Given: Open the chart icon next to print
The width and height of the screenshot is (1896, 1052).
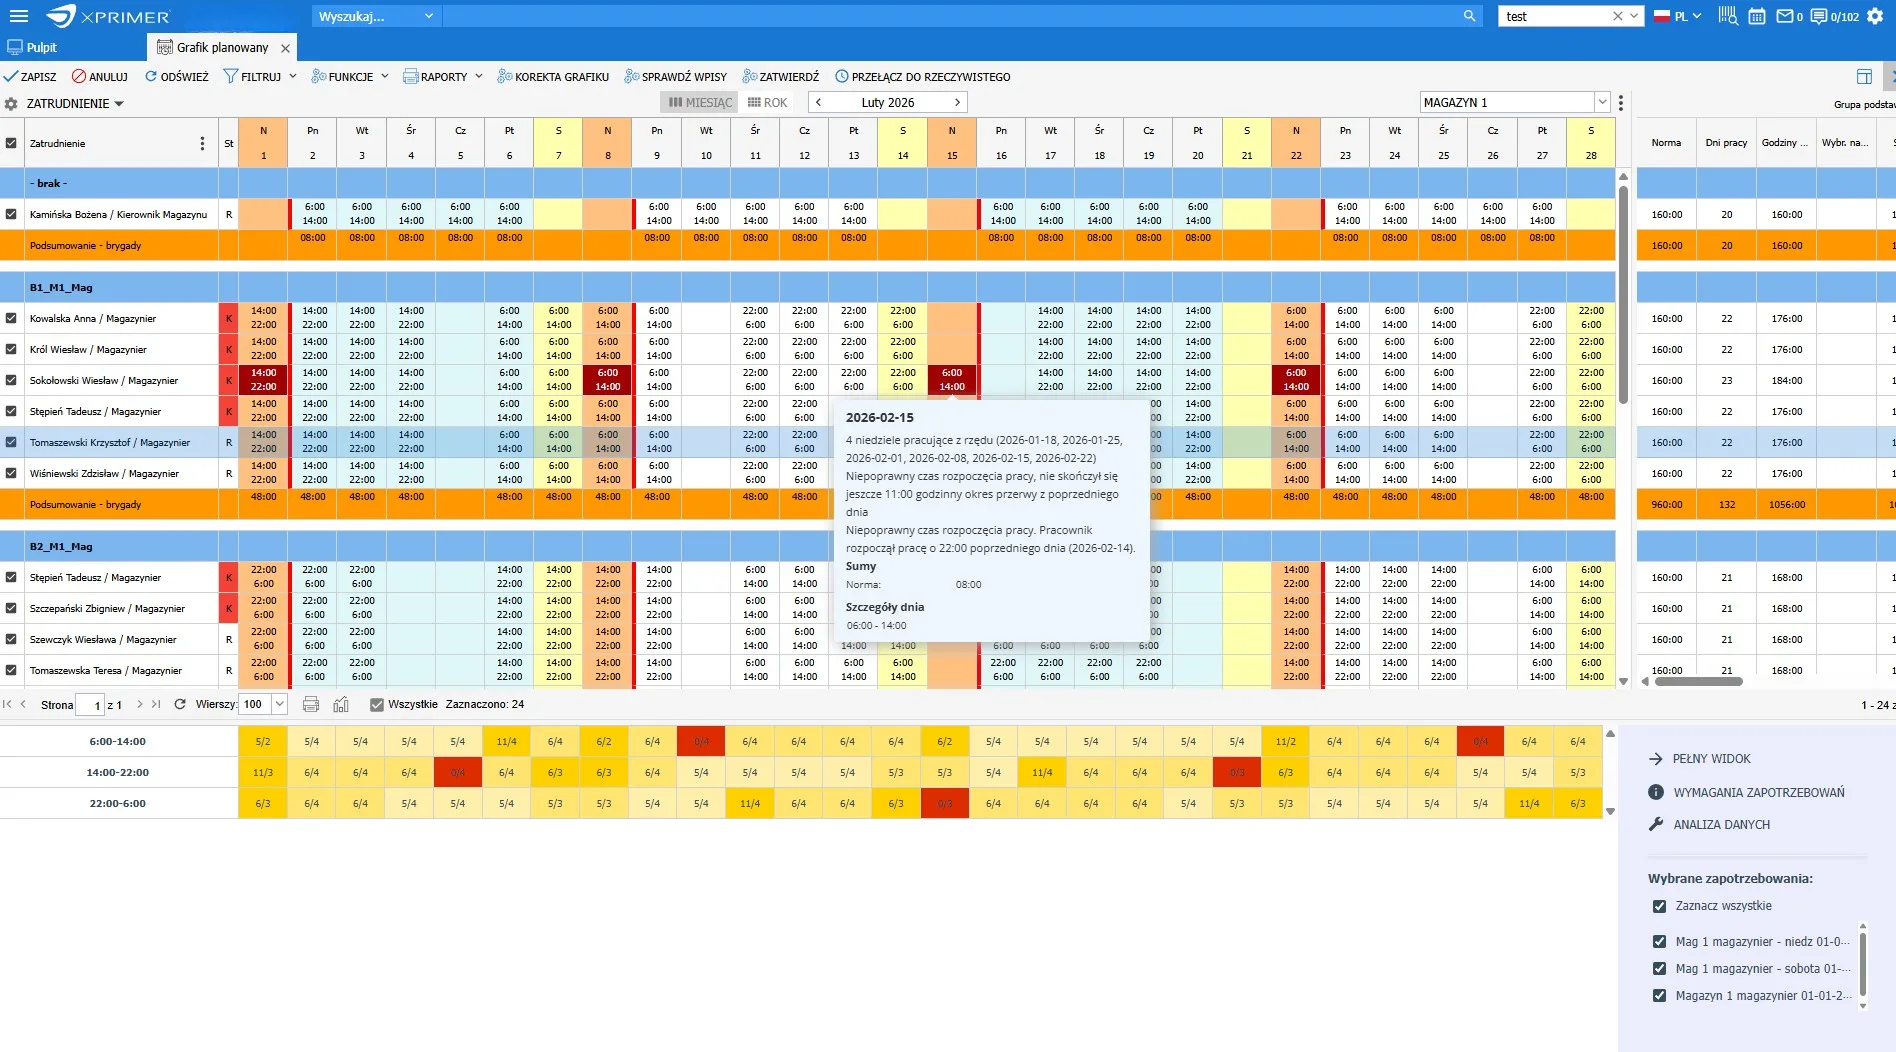Looking at the screenshot, I should click(341, 704).
